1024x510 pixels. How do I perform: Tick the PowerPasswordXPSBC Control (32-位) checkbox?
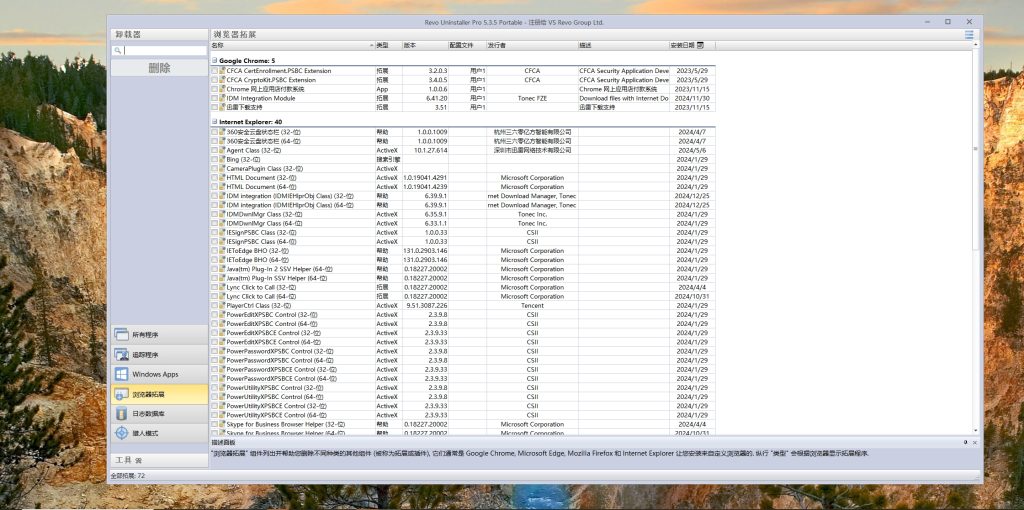click(214, 351)
